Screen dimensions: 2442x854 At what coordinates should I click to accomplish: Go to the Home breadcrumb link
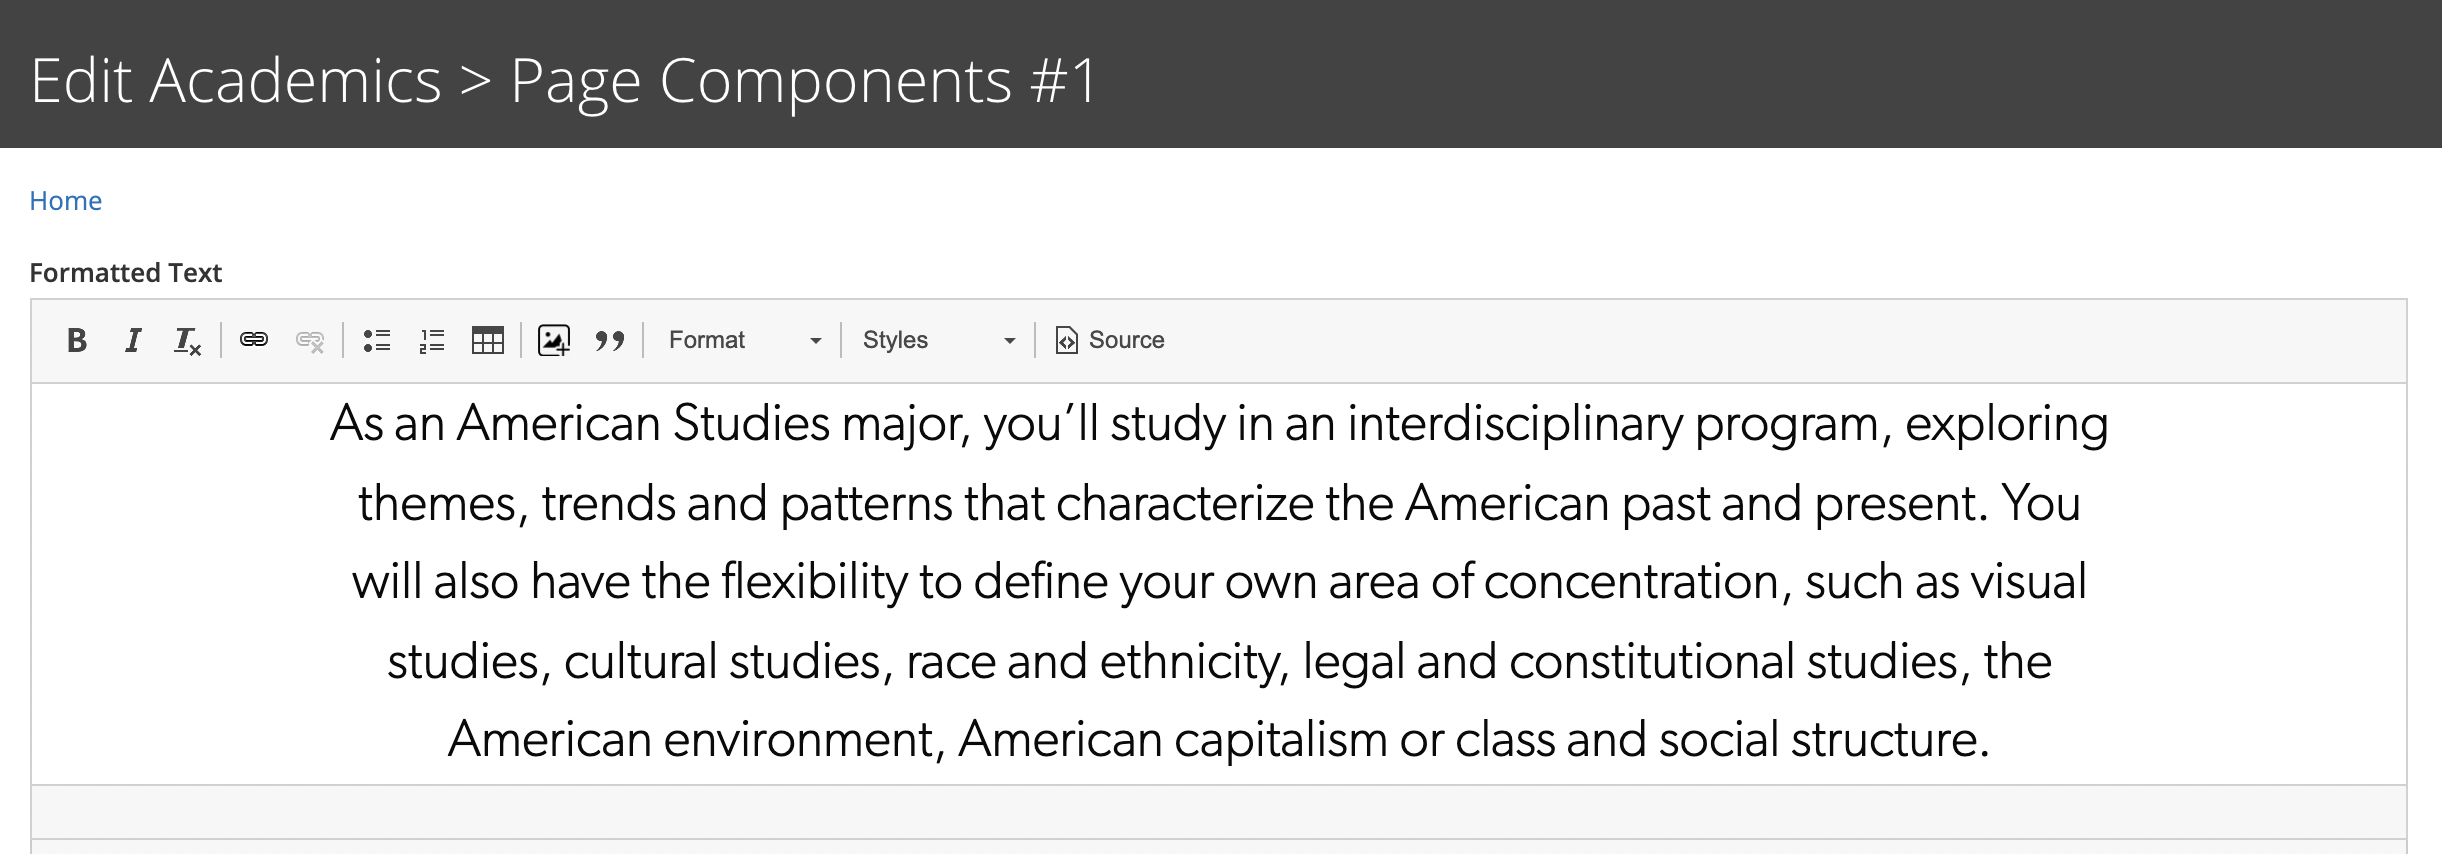click(x=66, y=201)
